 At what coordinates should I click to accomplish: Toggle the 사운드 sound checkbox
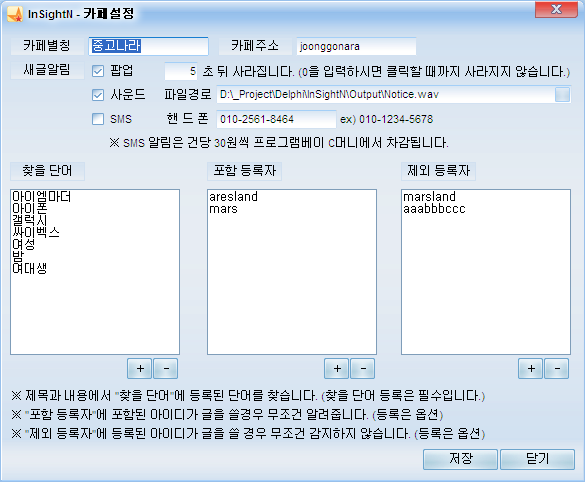[x=98, y=95]
